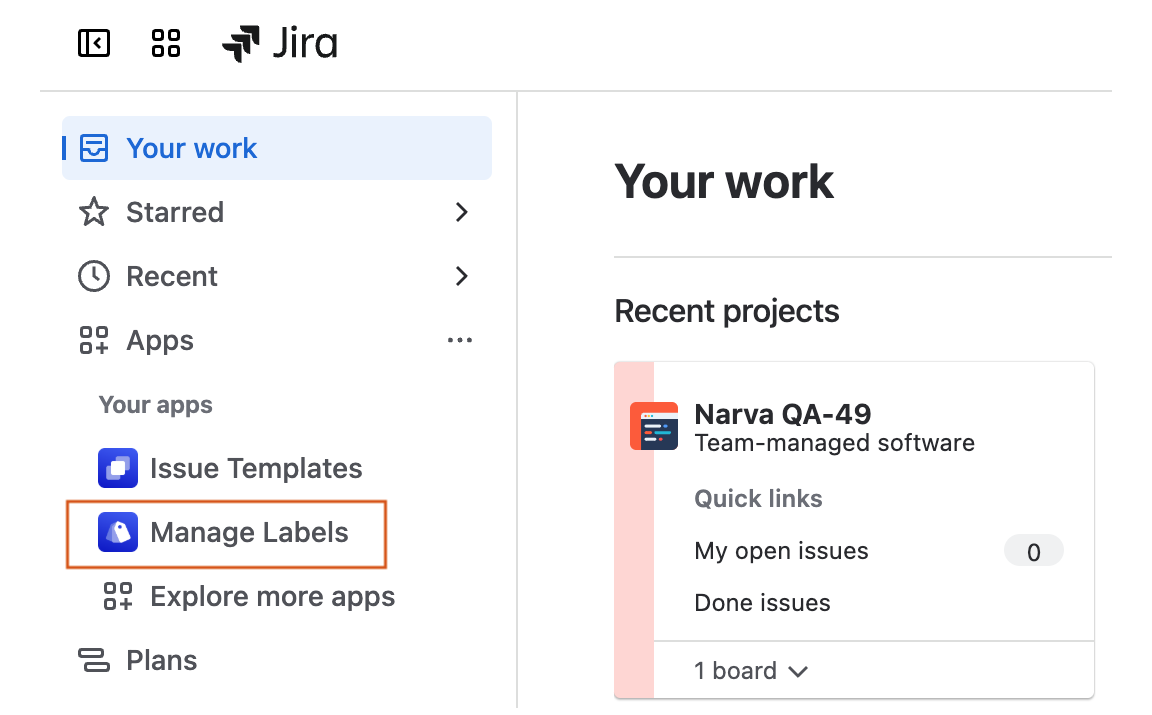
Task: Collapse the sidebar using the panel icon
Action: [x=94, y=44]
